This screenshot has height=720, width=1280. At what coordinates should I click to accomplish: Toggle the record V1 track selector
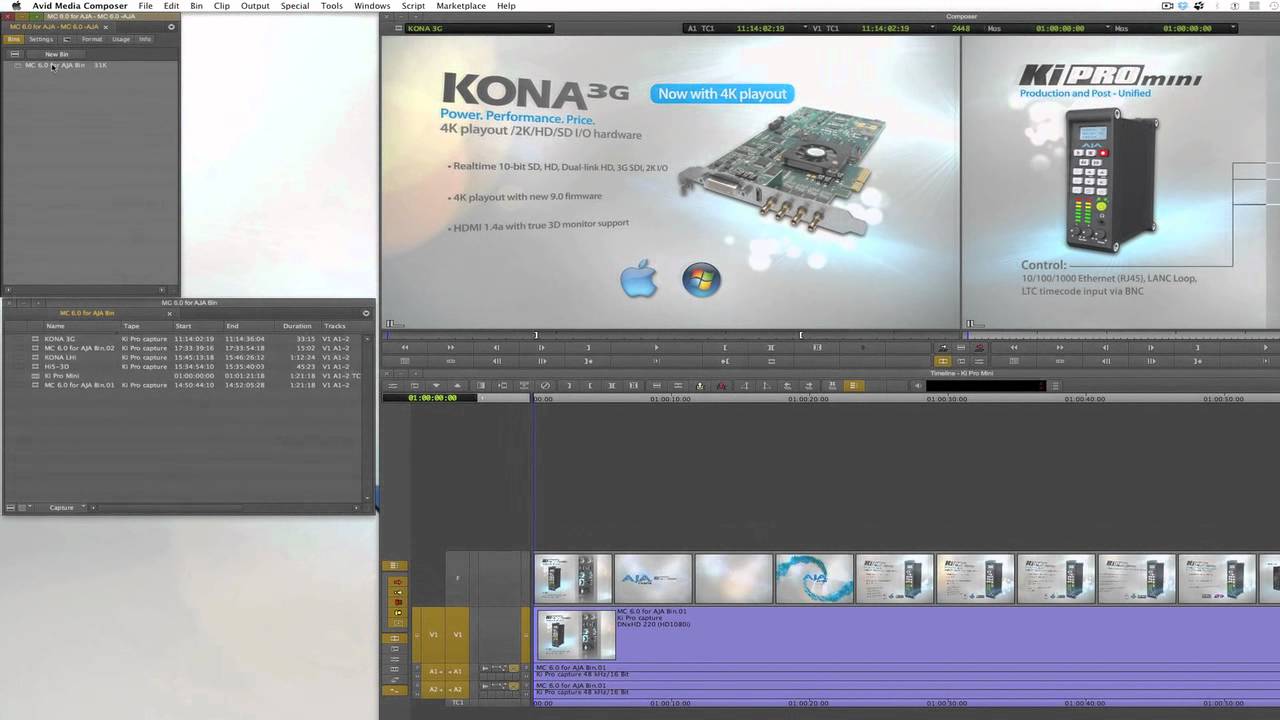(x=458, y=634)
